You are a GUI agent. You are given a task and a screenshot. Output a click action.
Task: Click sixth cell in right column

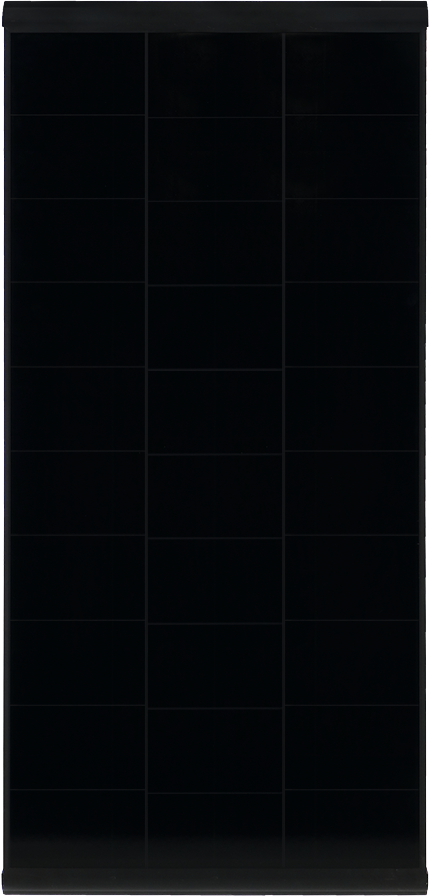352,493
